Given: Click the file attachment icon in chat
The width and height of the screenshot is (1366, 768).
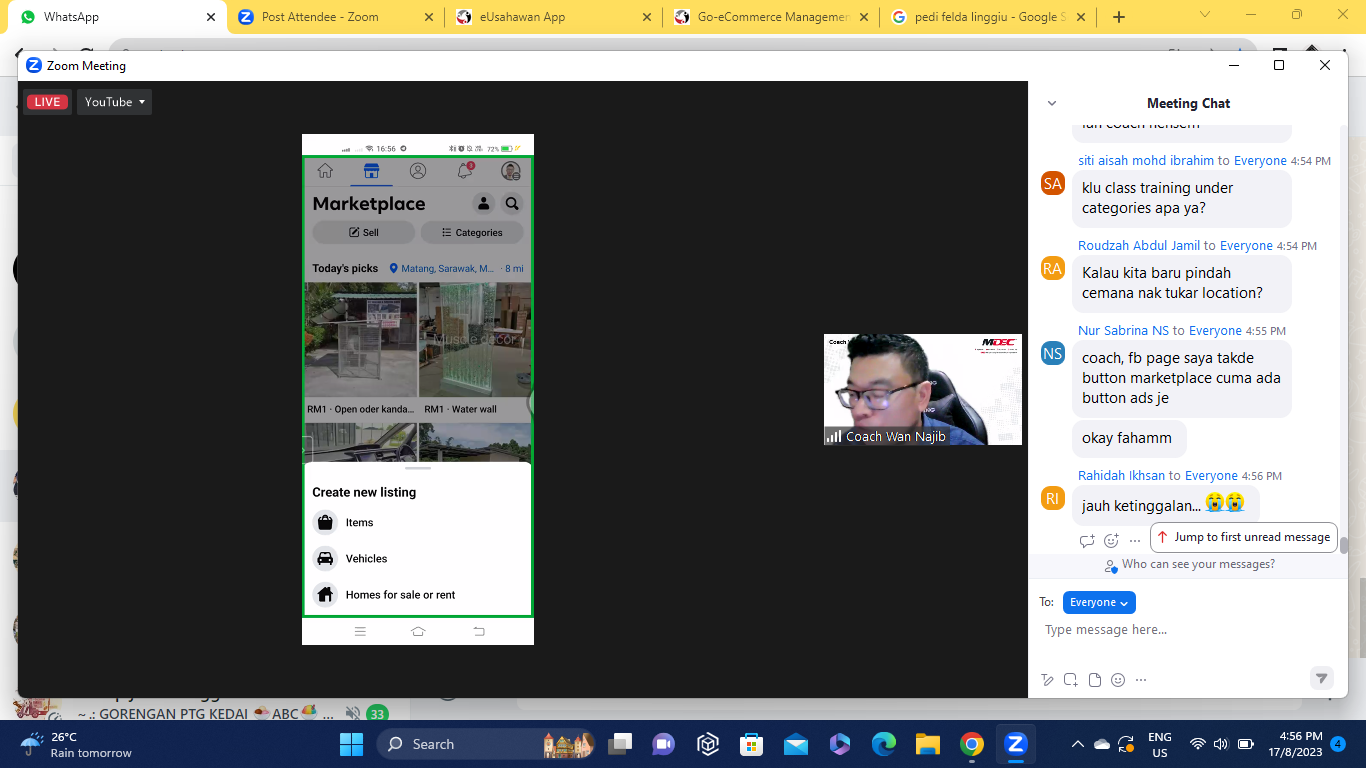Looking at the screenshot, I should tap(1095, 680).
